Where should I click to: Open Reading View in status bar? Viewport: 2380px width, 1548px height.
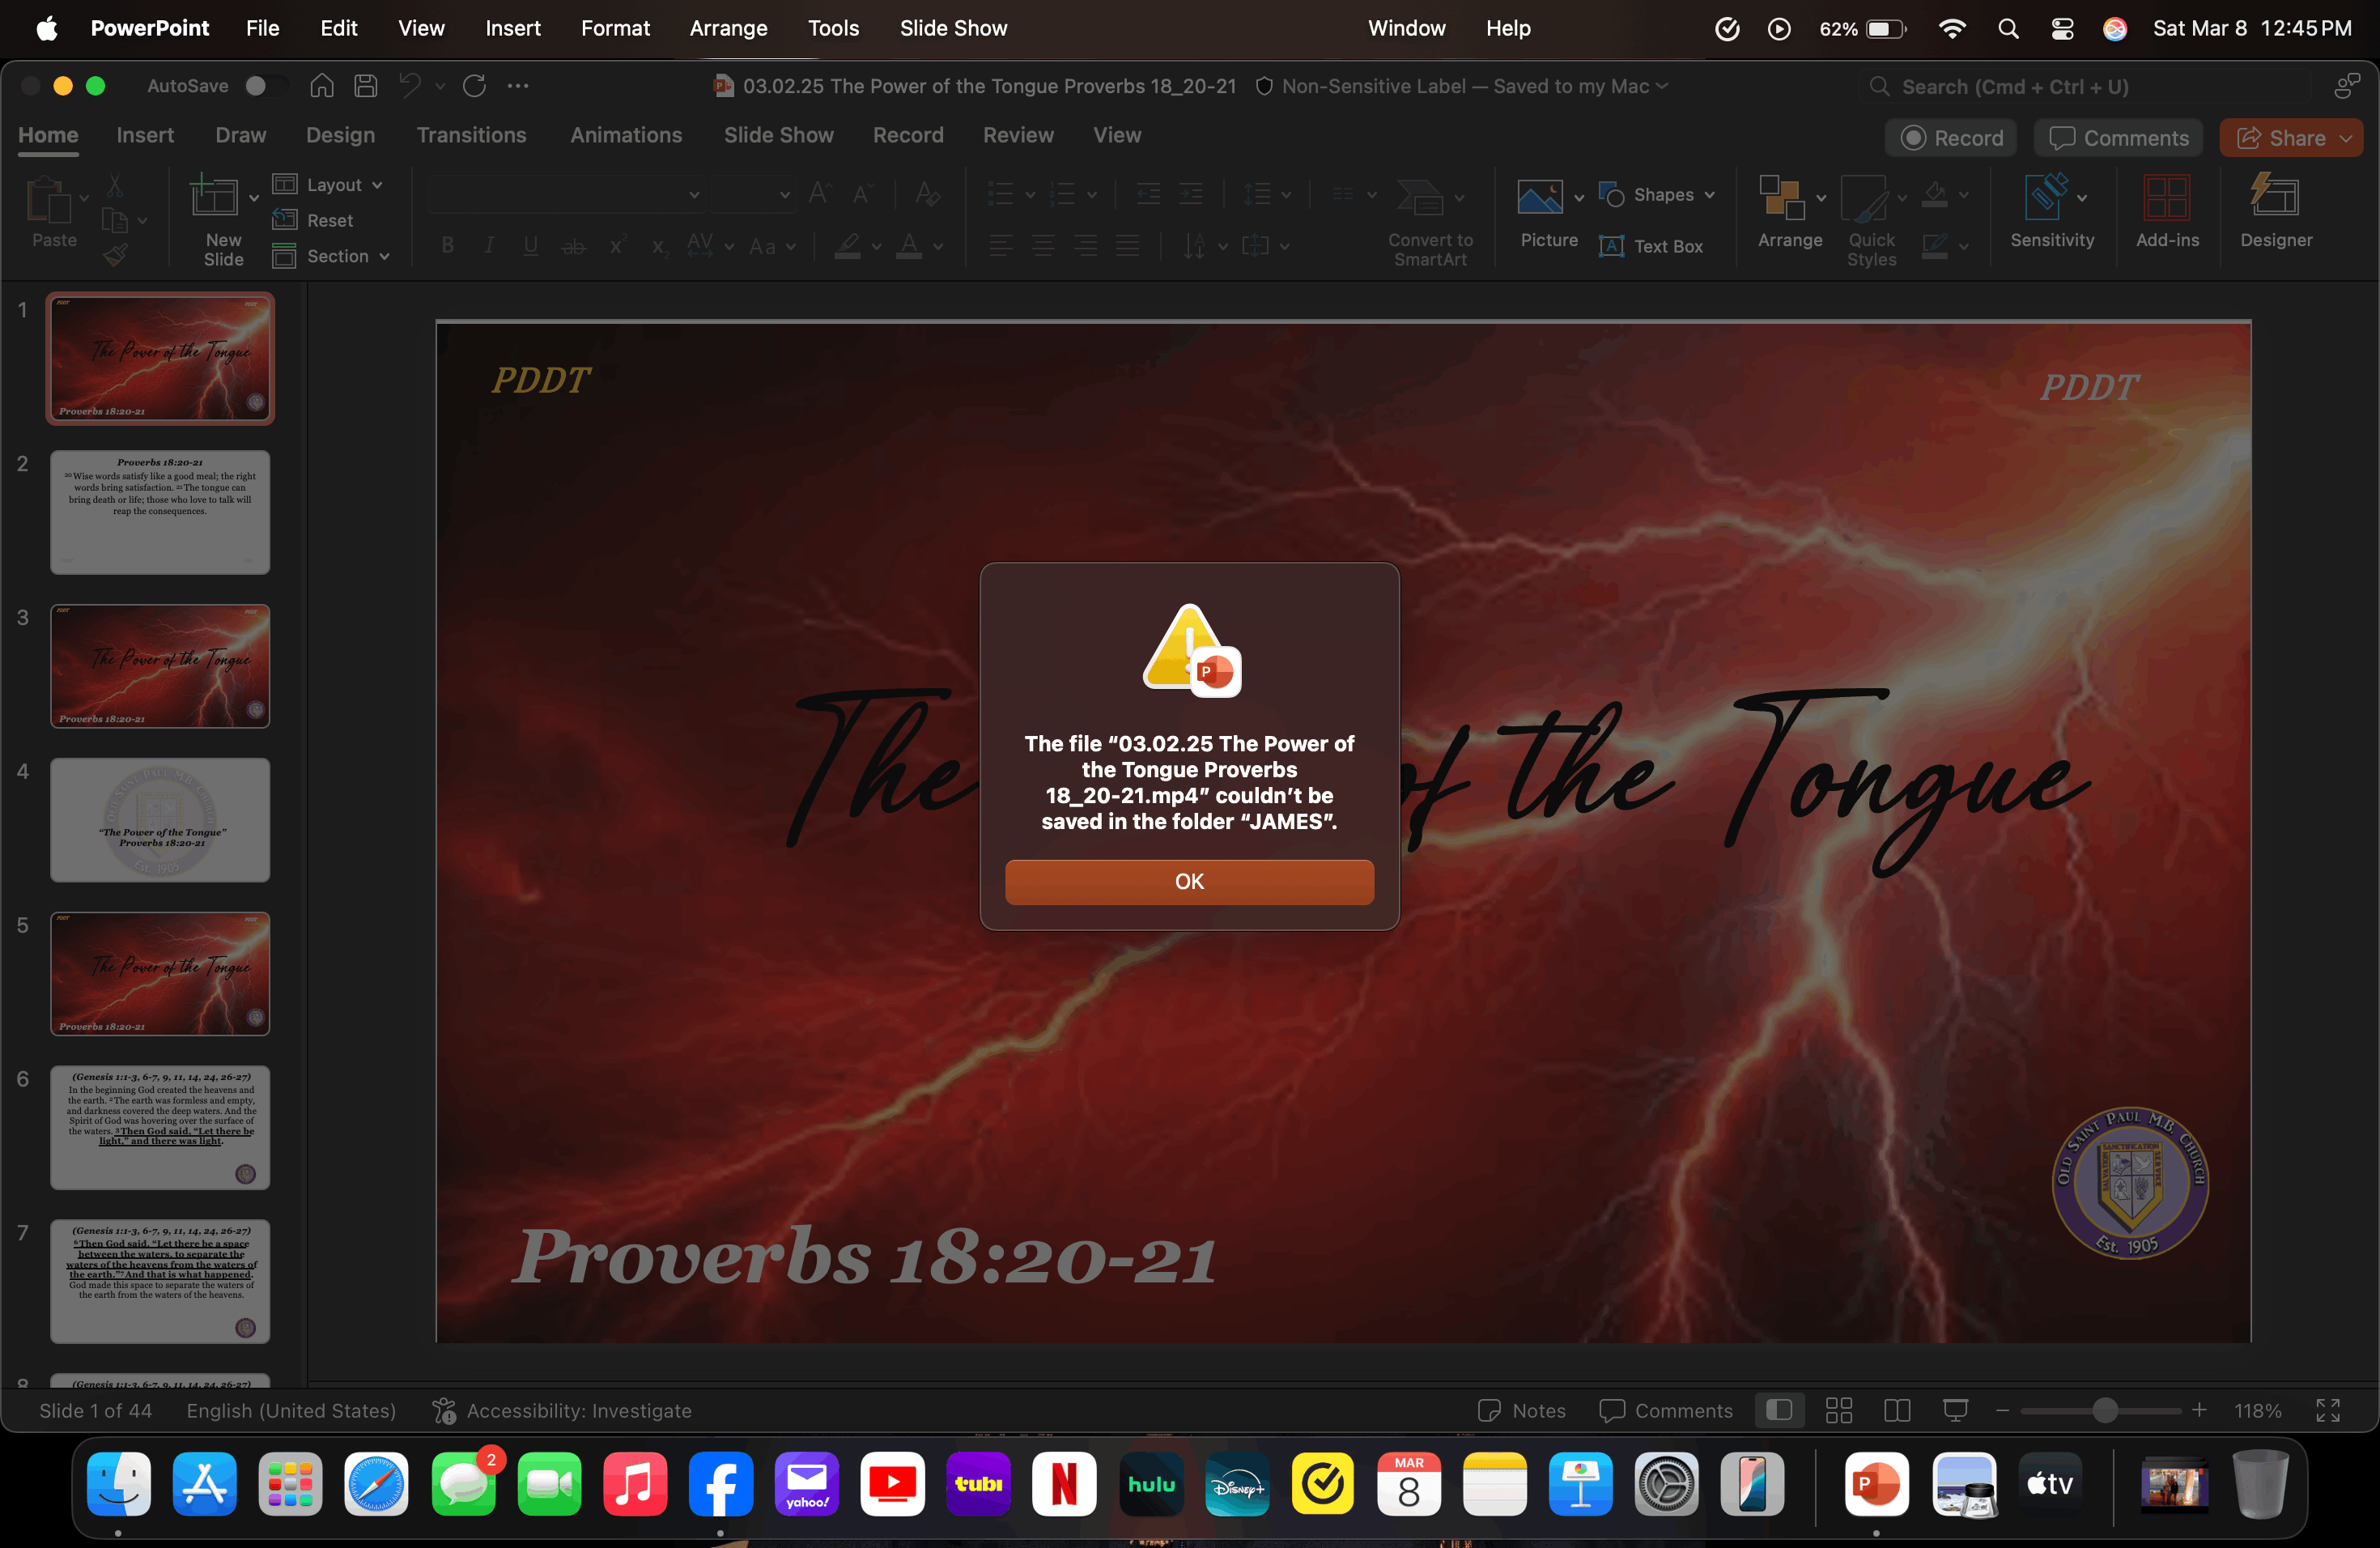(1896, 1410)
